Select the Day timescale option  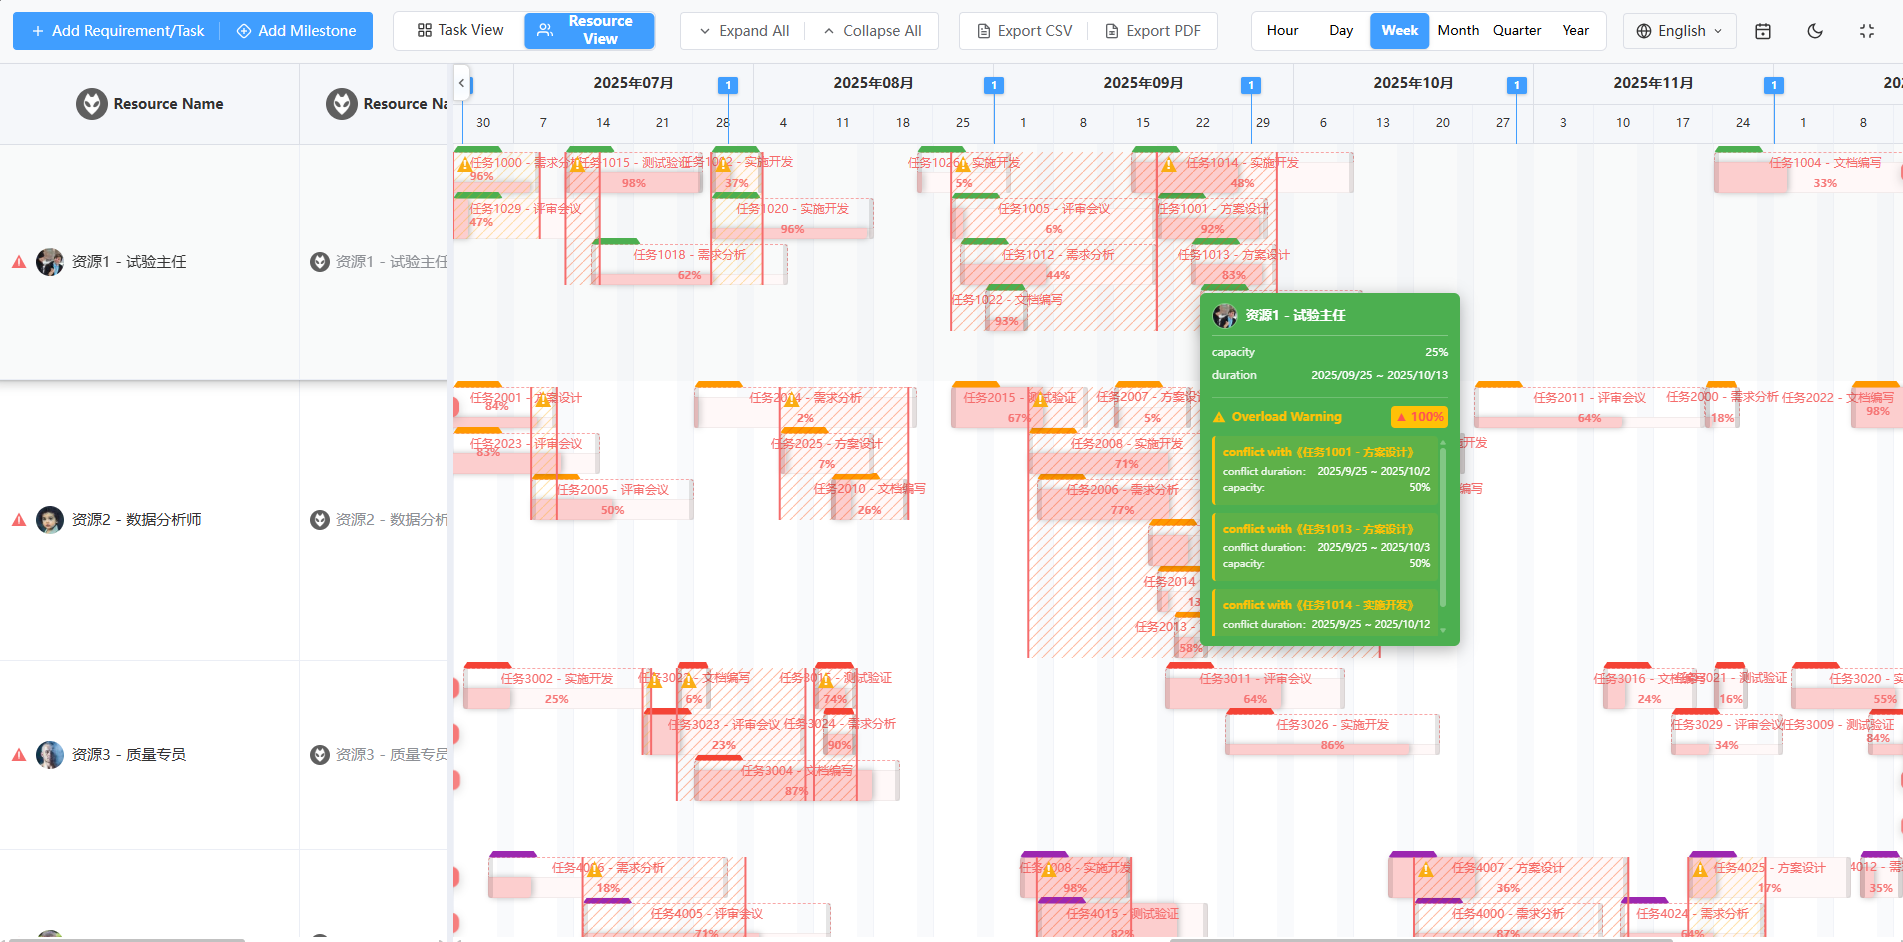[x=1341, y=31]
